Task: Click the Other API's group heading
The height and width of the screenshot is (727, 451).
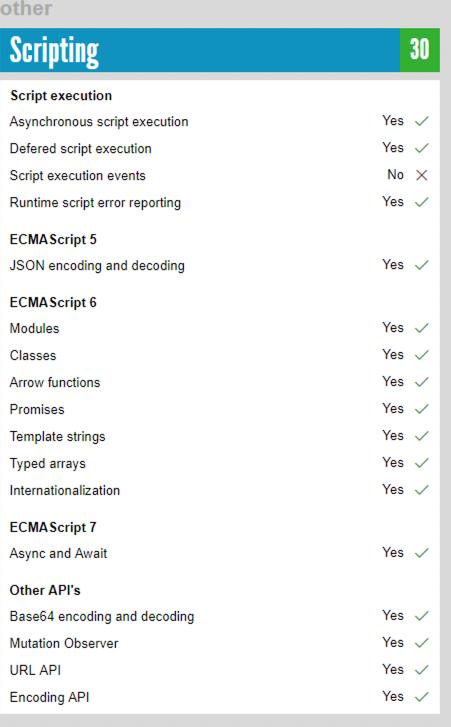Action: pyautogui.click(x=45, y=590)
